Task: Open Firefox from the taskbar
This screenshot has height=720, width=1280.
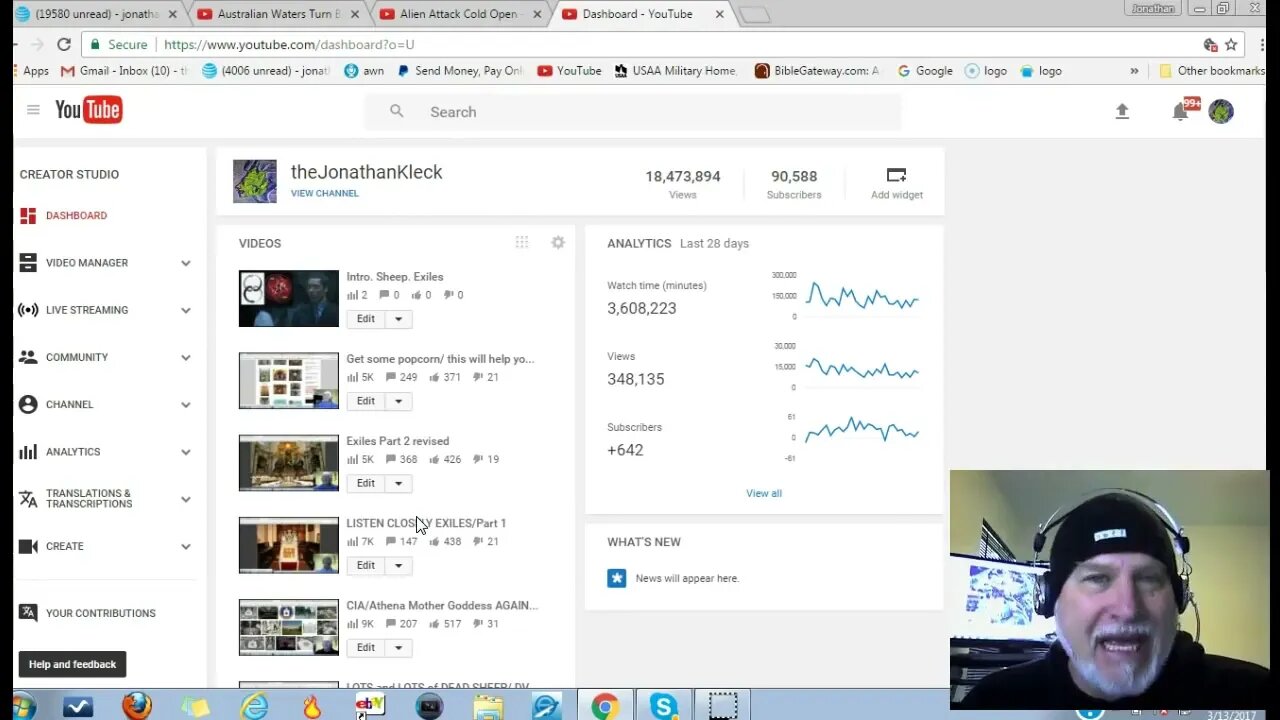Action: coord(137,706)
